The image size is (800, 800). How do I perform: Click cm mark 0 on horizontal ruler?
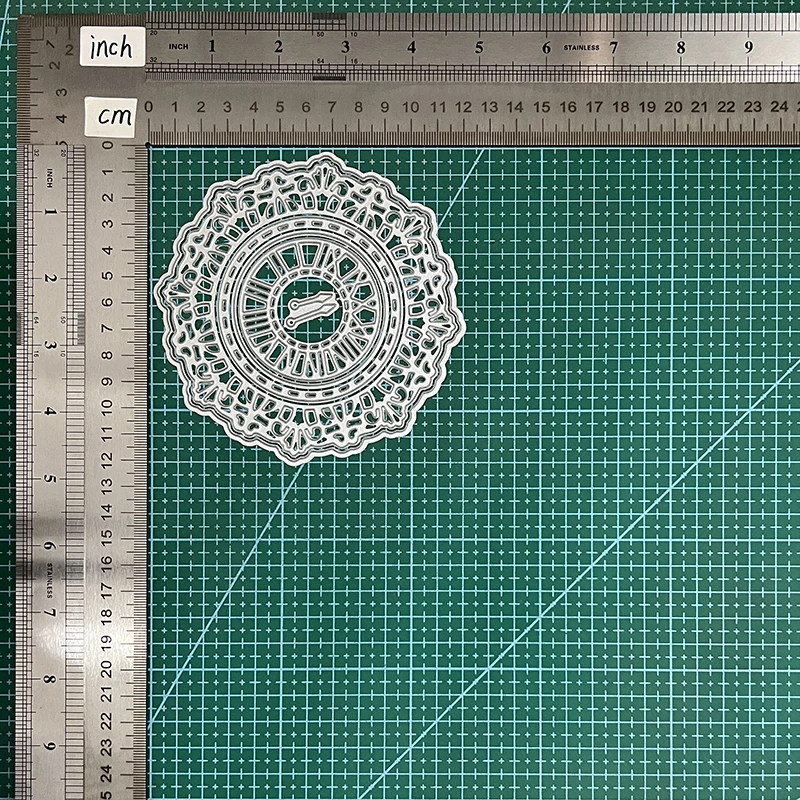point(148,107)
